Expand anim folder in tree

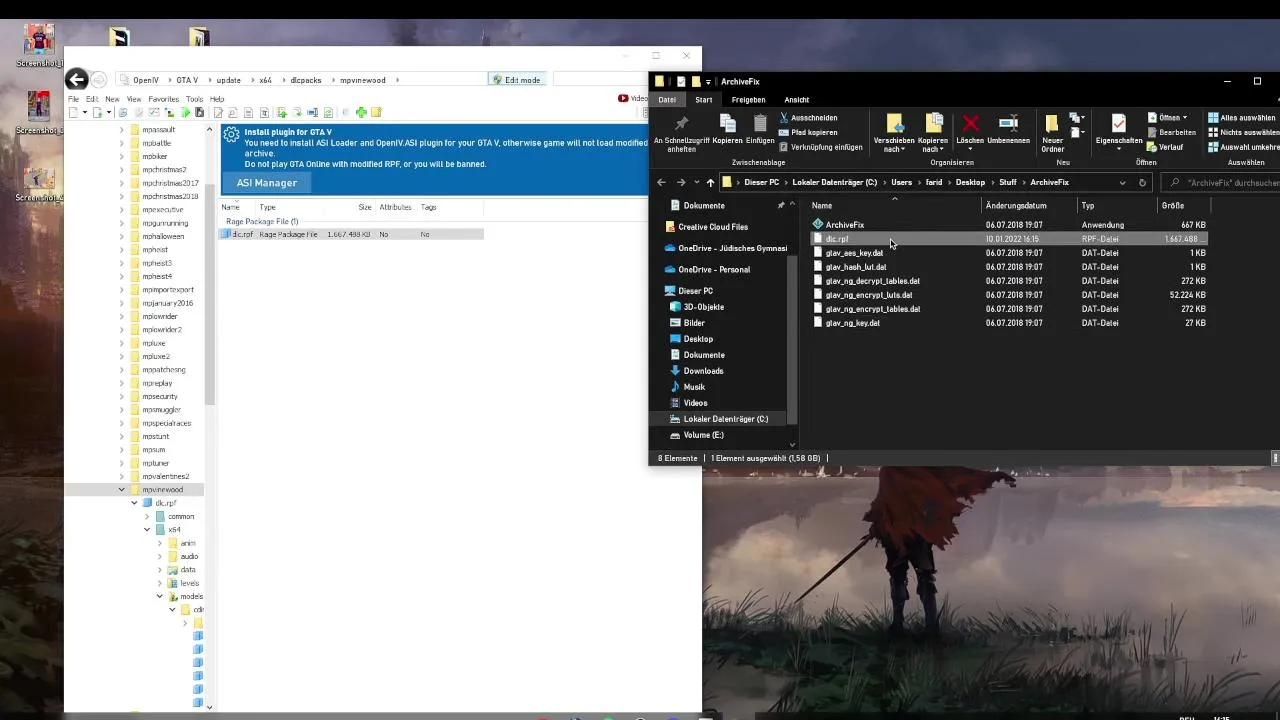click(160, 543)
